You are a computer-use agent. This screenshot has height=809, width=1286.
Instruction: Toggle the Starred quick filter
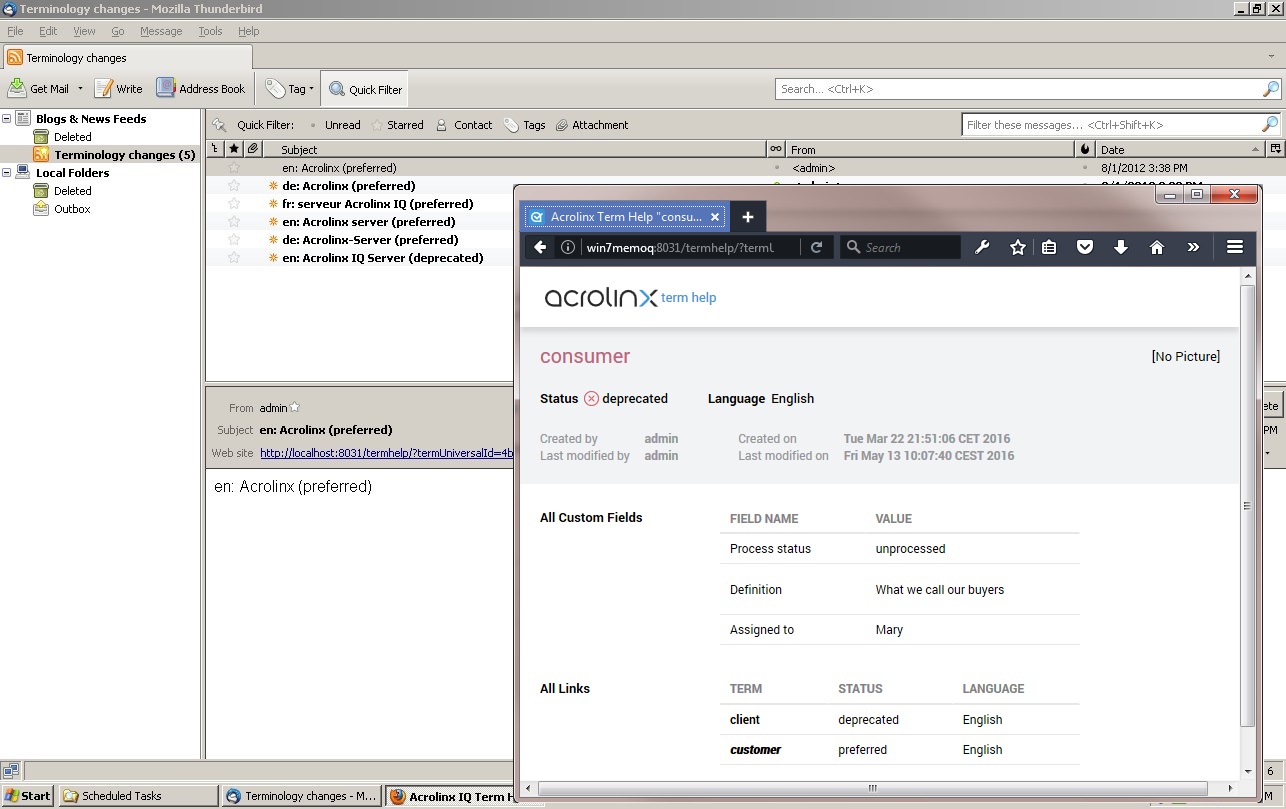coord(397,125)
